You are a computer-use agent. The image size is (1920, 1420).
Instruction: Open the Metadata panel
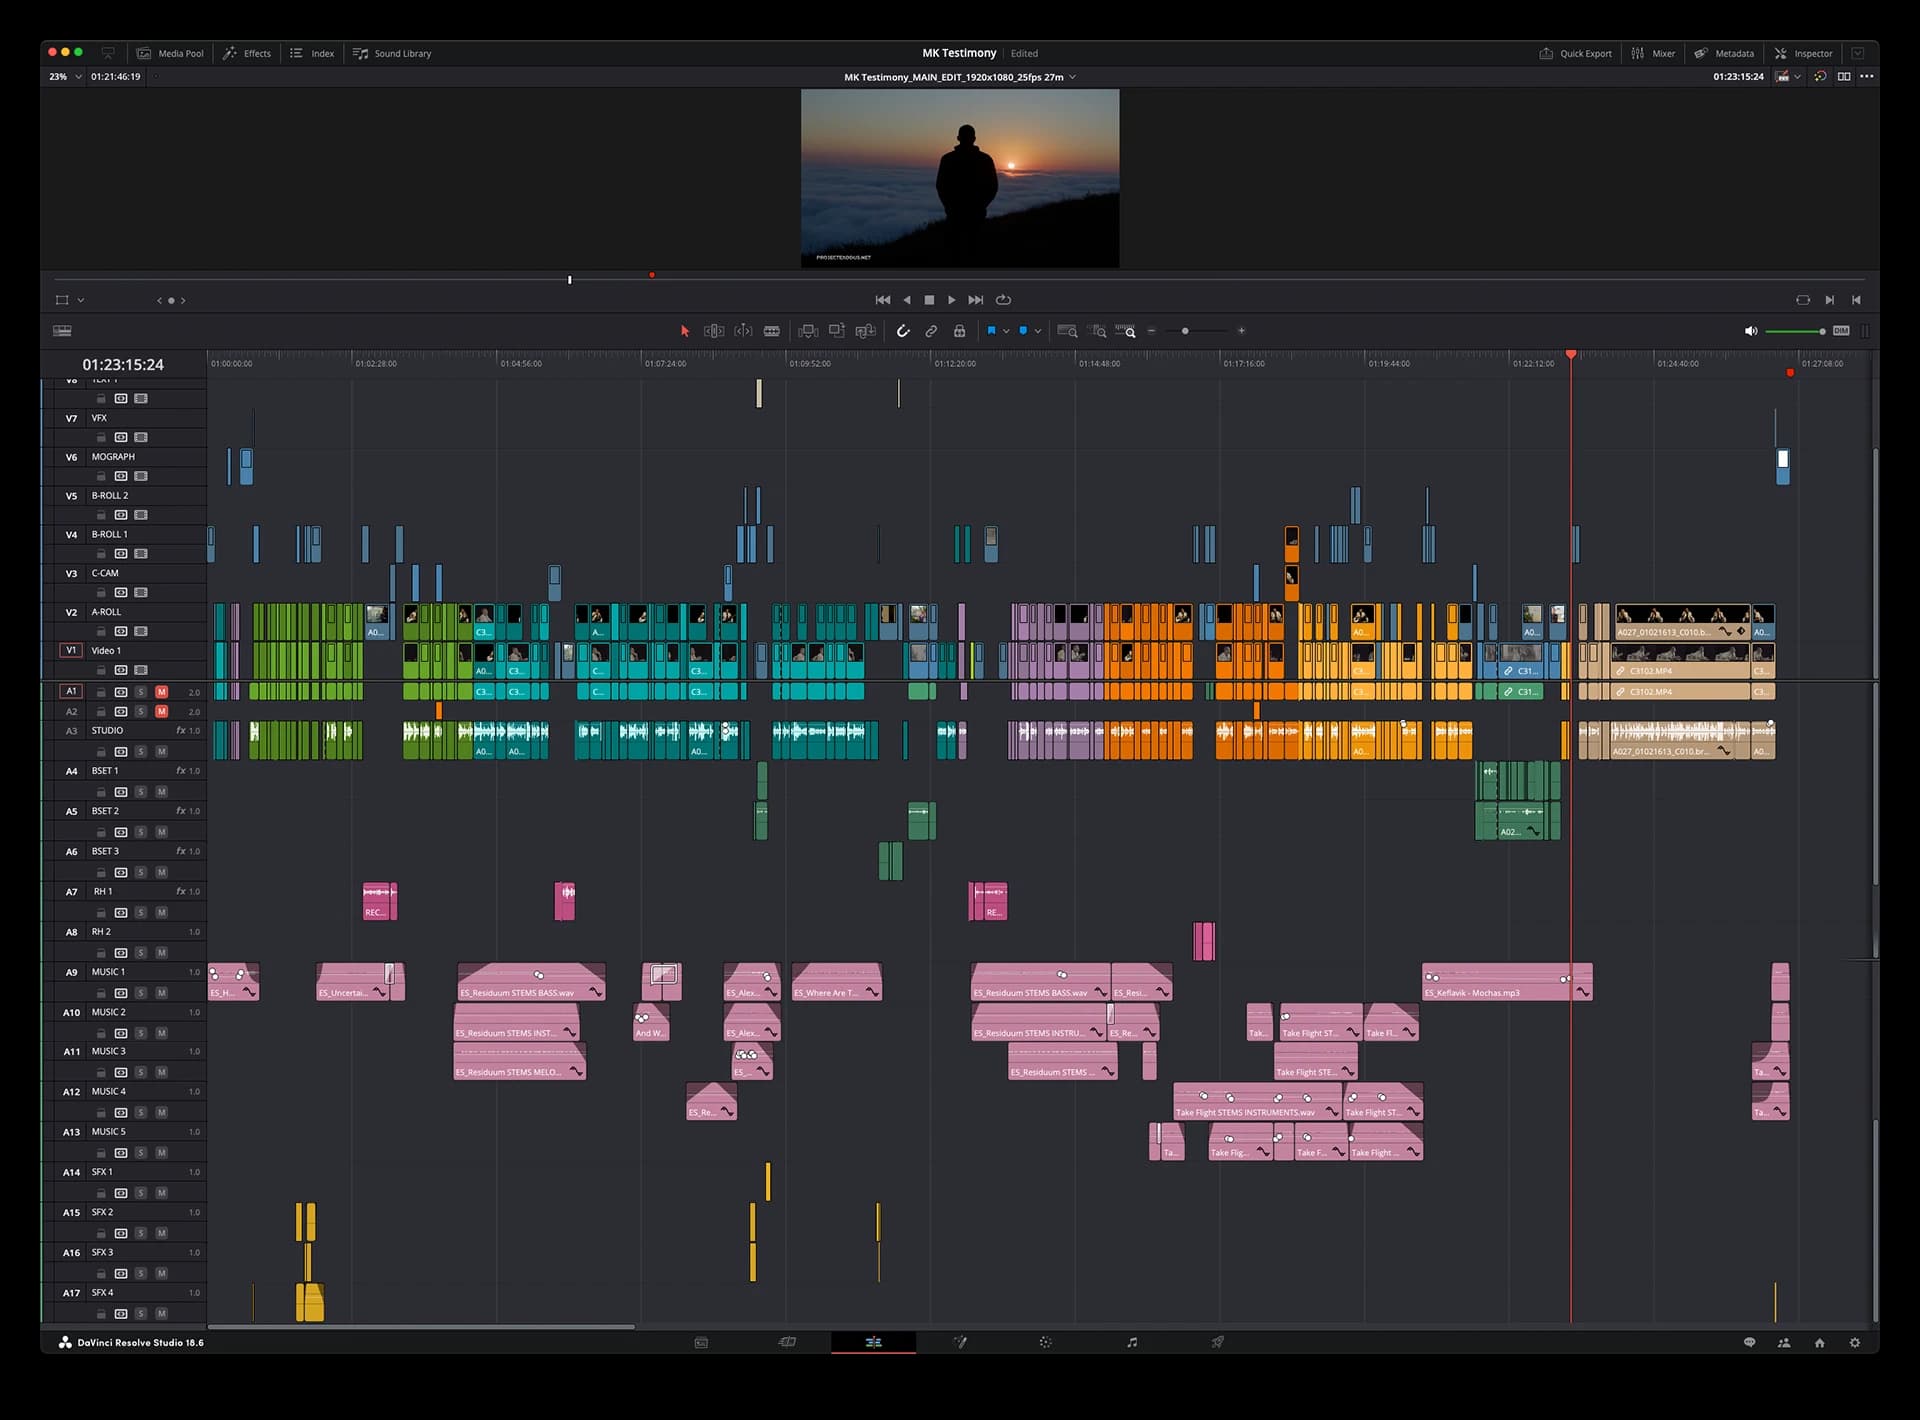click(1724, 53)
